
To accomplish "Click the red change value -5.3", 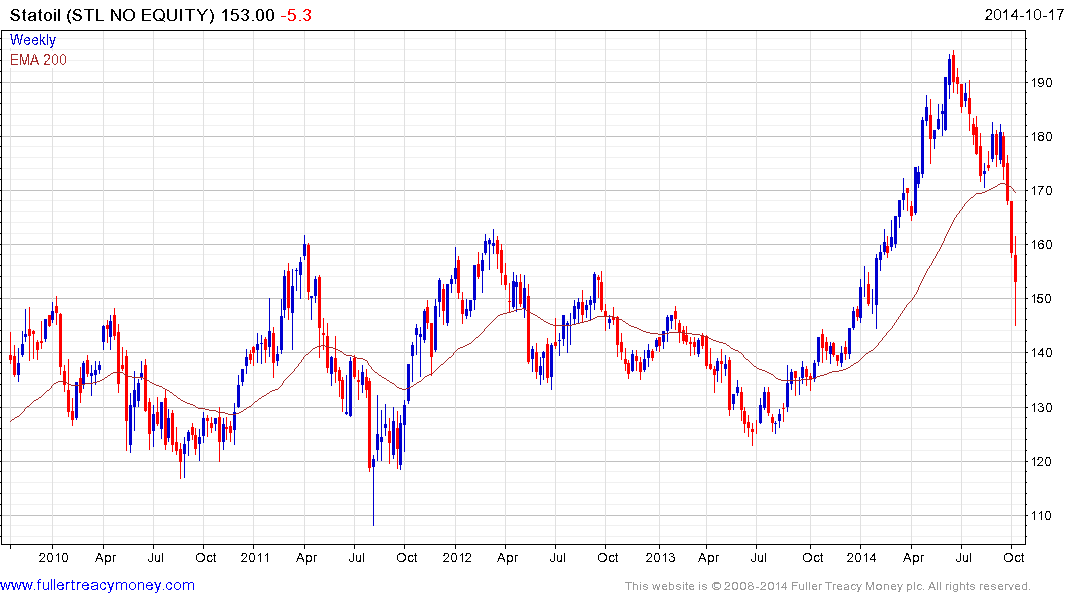I will click(x=296, y=14).
